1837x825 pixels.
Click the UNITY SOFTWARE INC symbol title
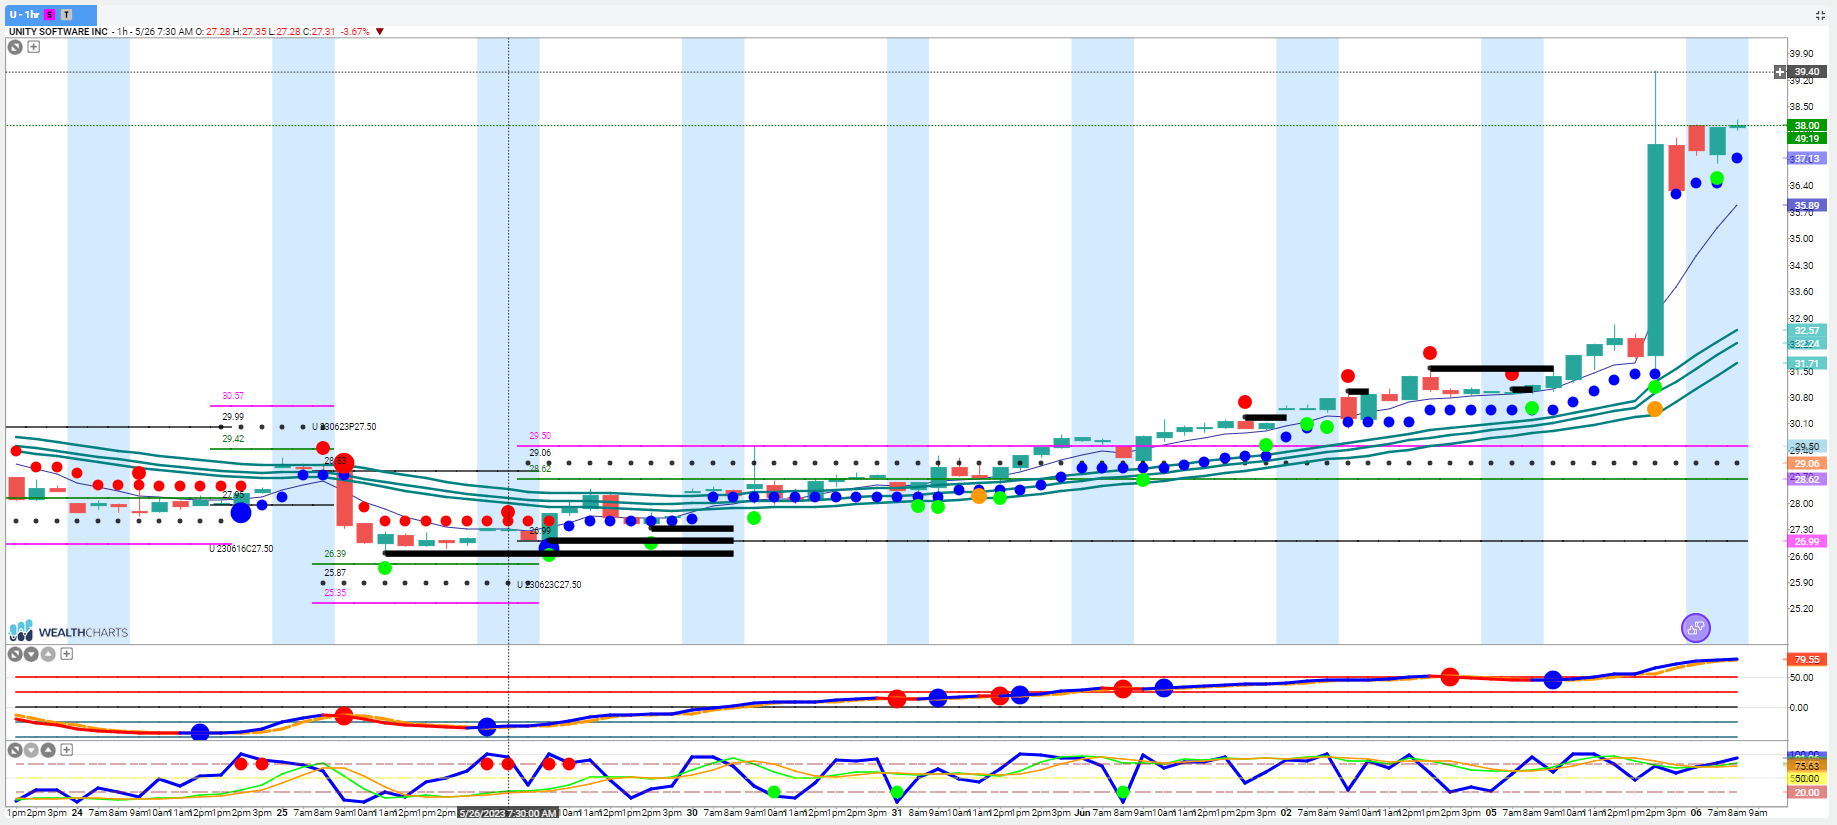(58, 32)
